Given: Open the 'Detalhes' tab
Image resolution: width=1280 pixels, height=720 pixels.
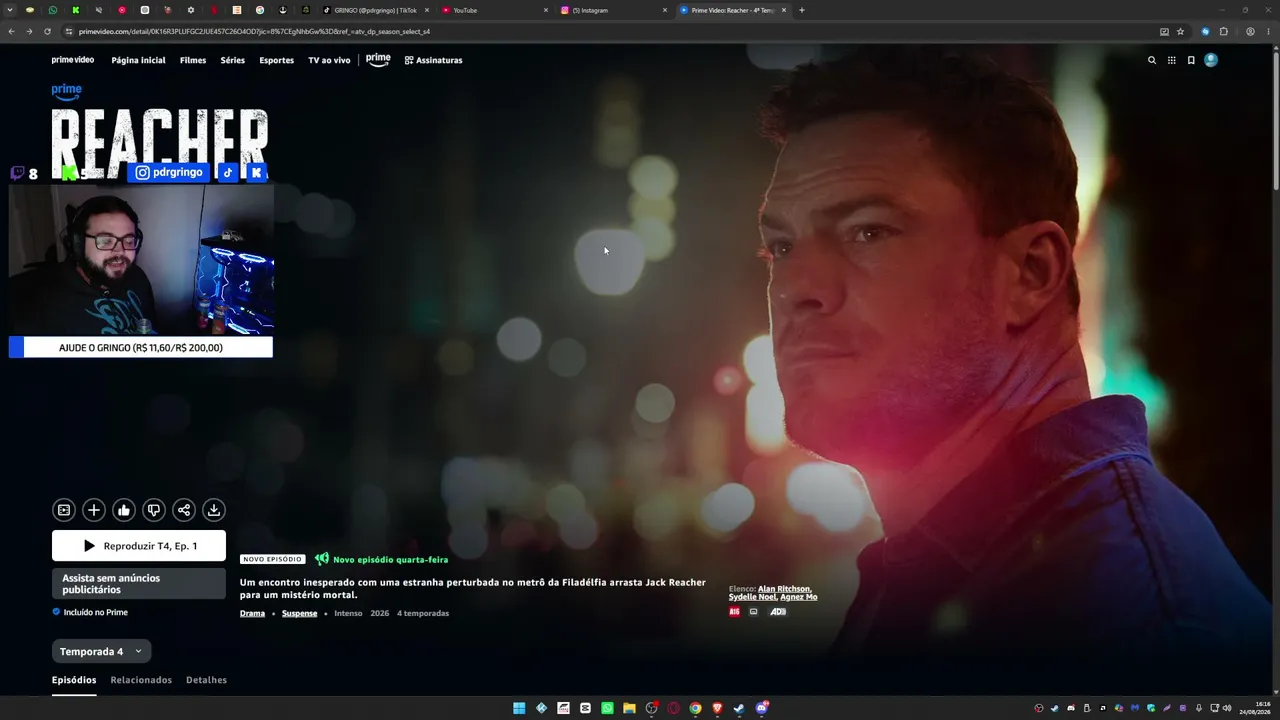Looking at the screenshot, I should click(206, 680).
